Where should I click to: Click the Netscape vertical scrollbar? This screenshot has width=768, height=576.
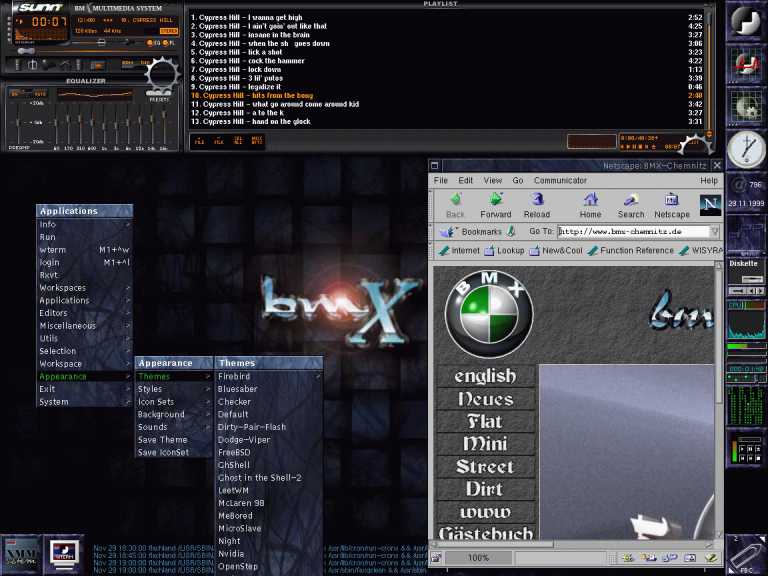(x=719, y=402)
